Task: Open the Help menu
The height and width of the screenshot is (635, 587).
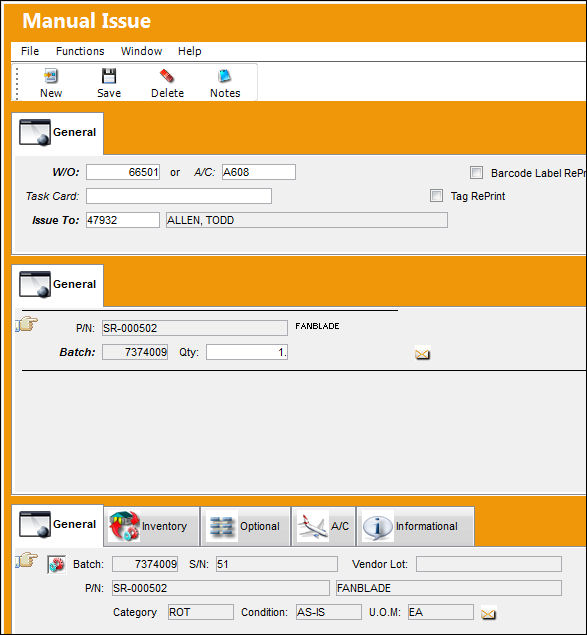Action: pos(190,51)
